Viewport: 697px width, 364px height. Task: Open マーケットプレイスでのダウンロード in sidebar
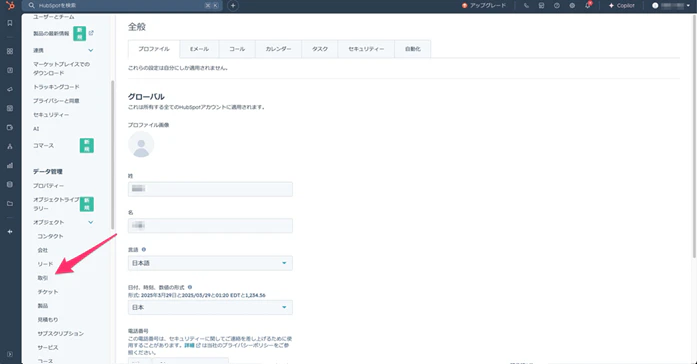click(61, 68)
